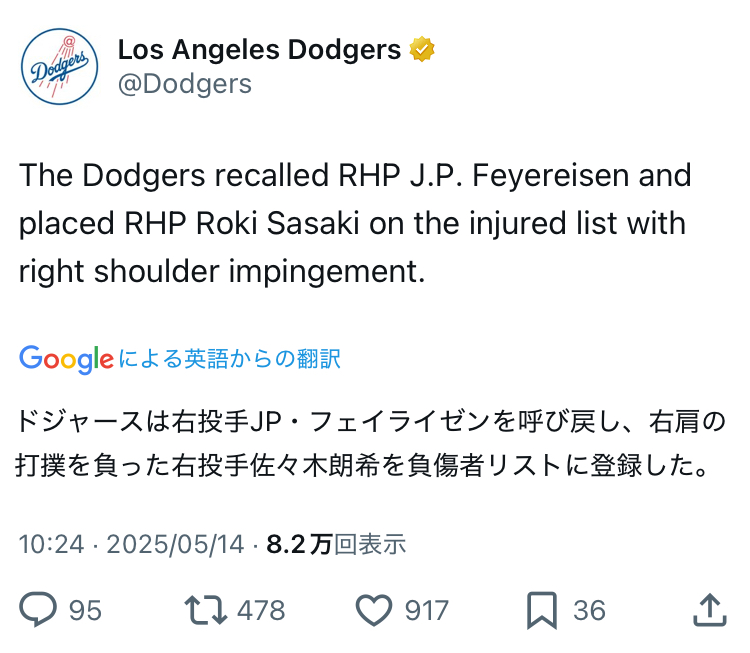Viewport: 750px width, 653px height.
Task: View the 8.2万 view count
Action: [x=336, y=544]
